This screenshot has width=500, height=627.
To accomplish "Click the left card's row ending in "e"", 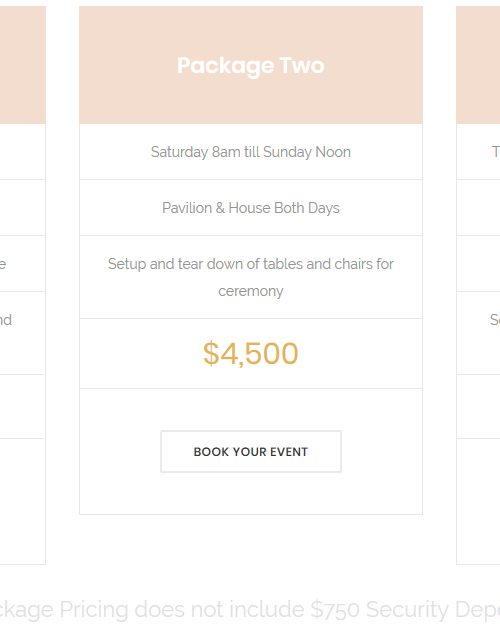I will pyautogui.click(x=23, y=264).
